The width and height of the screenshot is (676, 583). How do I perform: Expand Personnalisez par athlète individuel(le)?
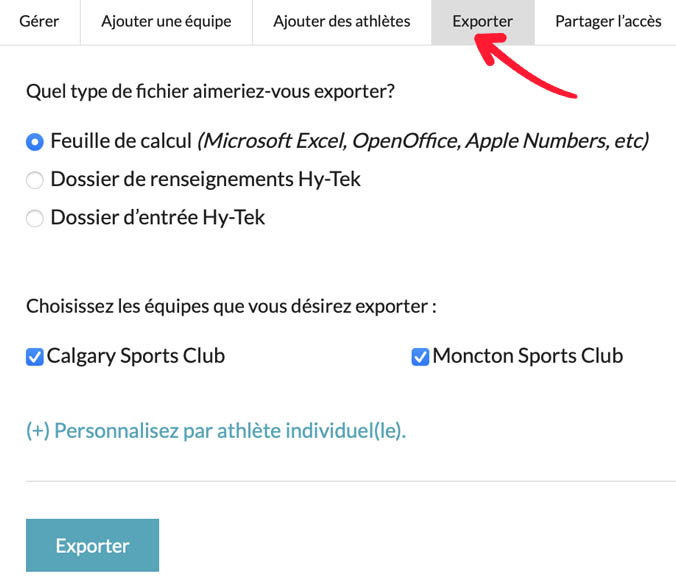[216, 431]
